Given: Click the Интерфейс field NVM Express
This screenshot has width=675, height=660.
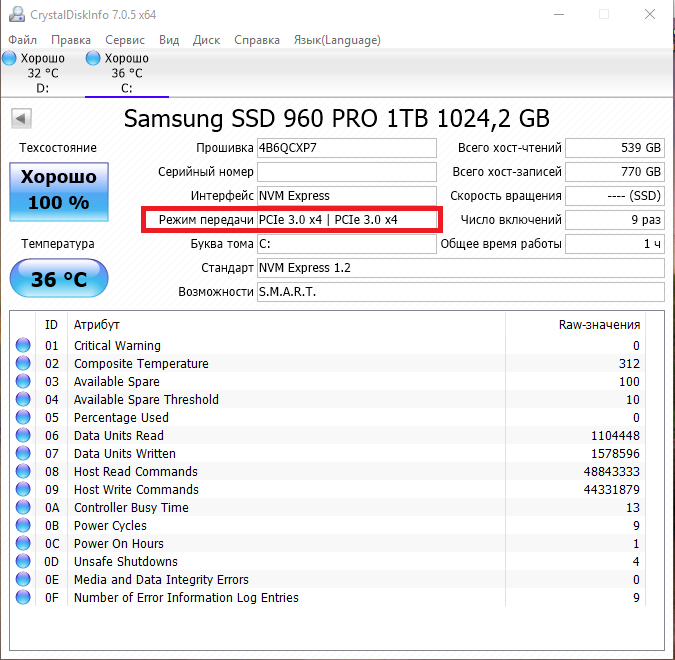Looking at the screenshot, I should point(347,196).
